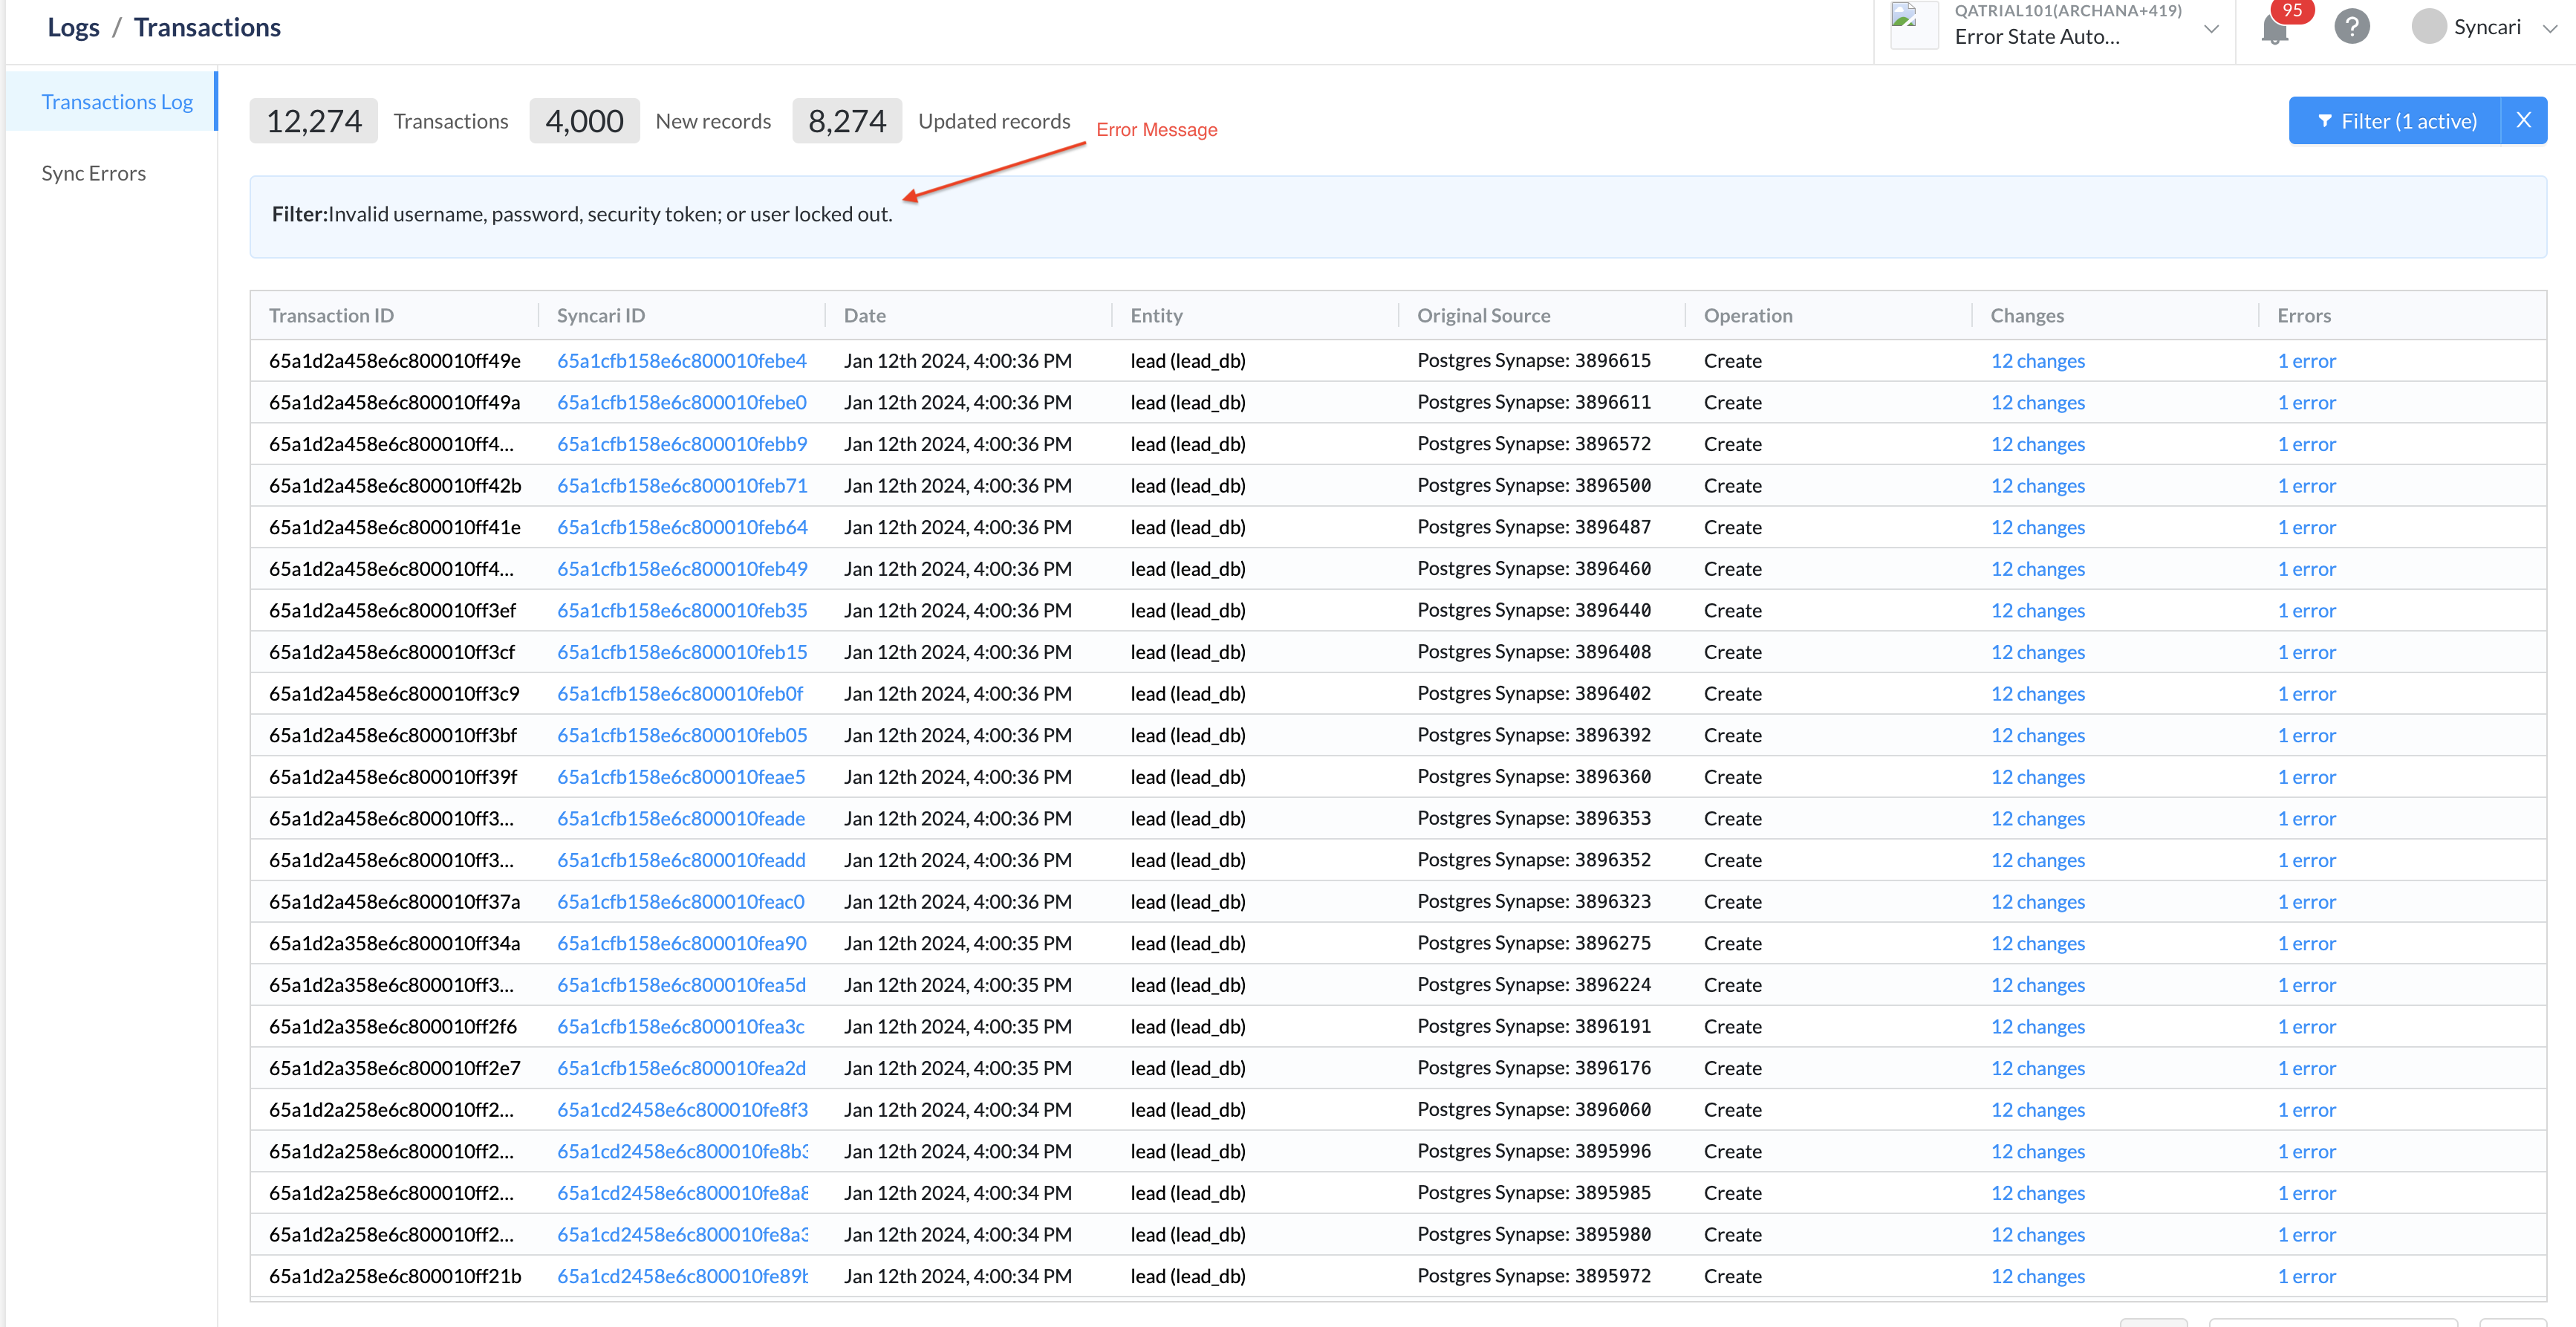2576x1327 pixels.
Task: Open Syncari ID 65a1cfb158e6c800010febe4
Action: 682,360
